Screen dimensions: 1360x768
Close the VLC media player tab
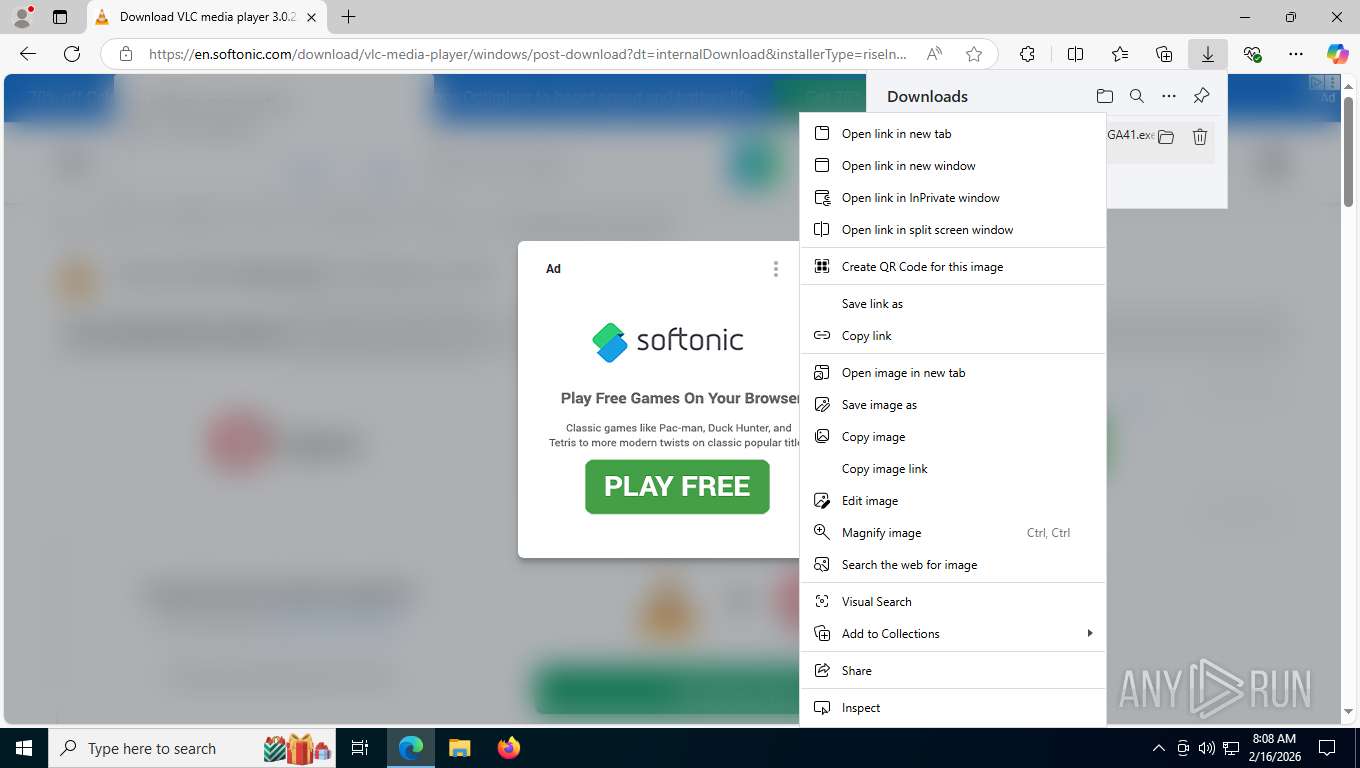coord(312,17)
